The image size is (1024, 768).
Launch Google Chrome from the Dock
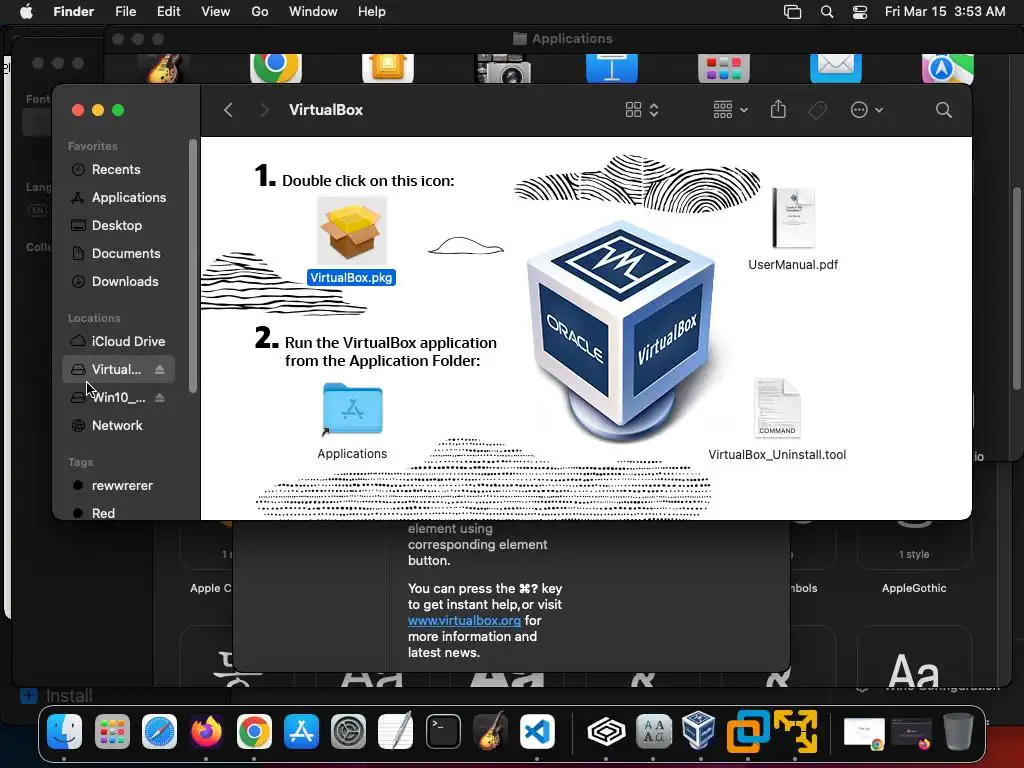[254, 731]
